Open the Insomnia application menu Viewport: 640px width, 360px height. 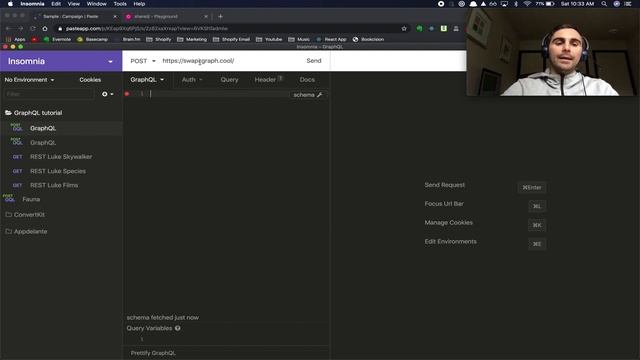tap(32, 4)
